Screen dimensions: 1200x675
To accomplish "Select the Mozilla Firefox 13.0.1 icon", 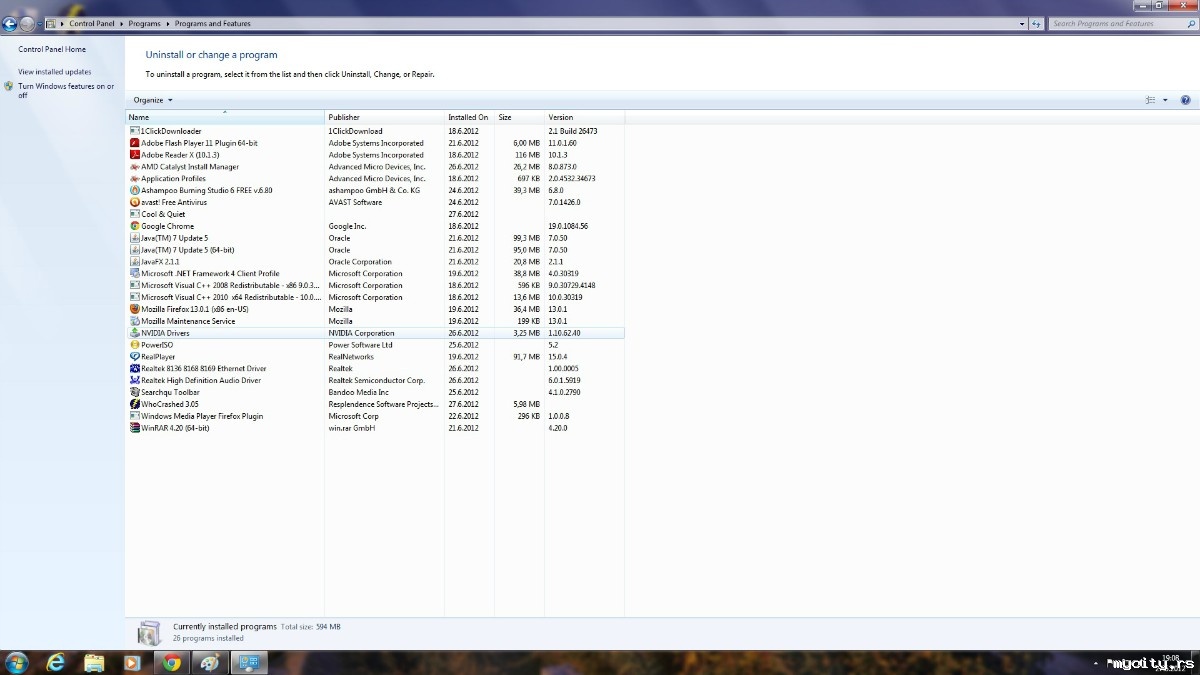I will (134, 309).
